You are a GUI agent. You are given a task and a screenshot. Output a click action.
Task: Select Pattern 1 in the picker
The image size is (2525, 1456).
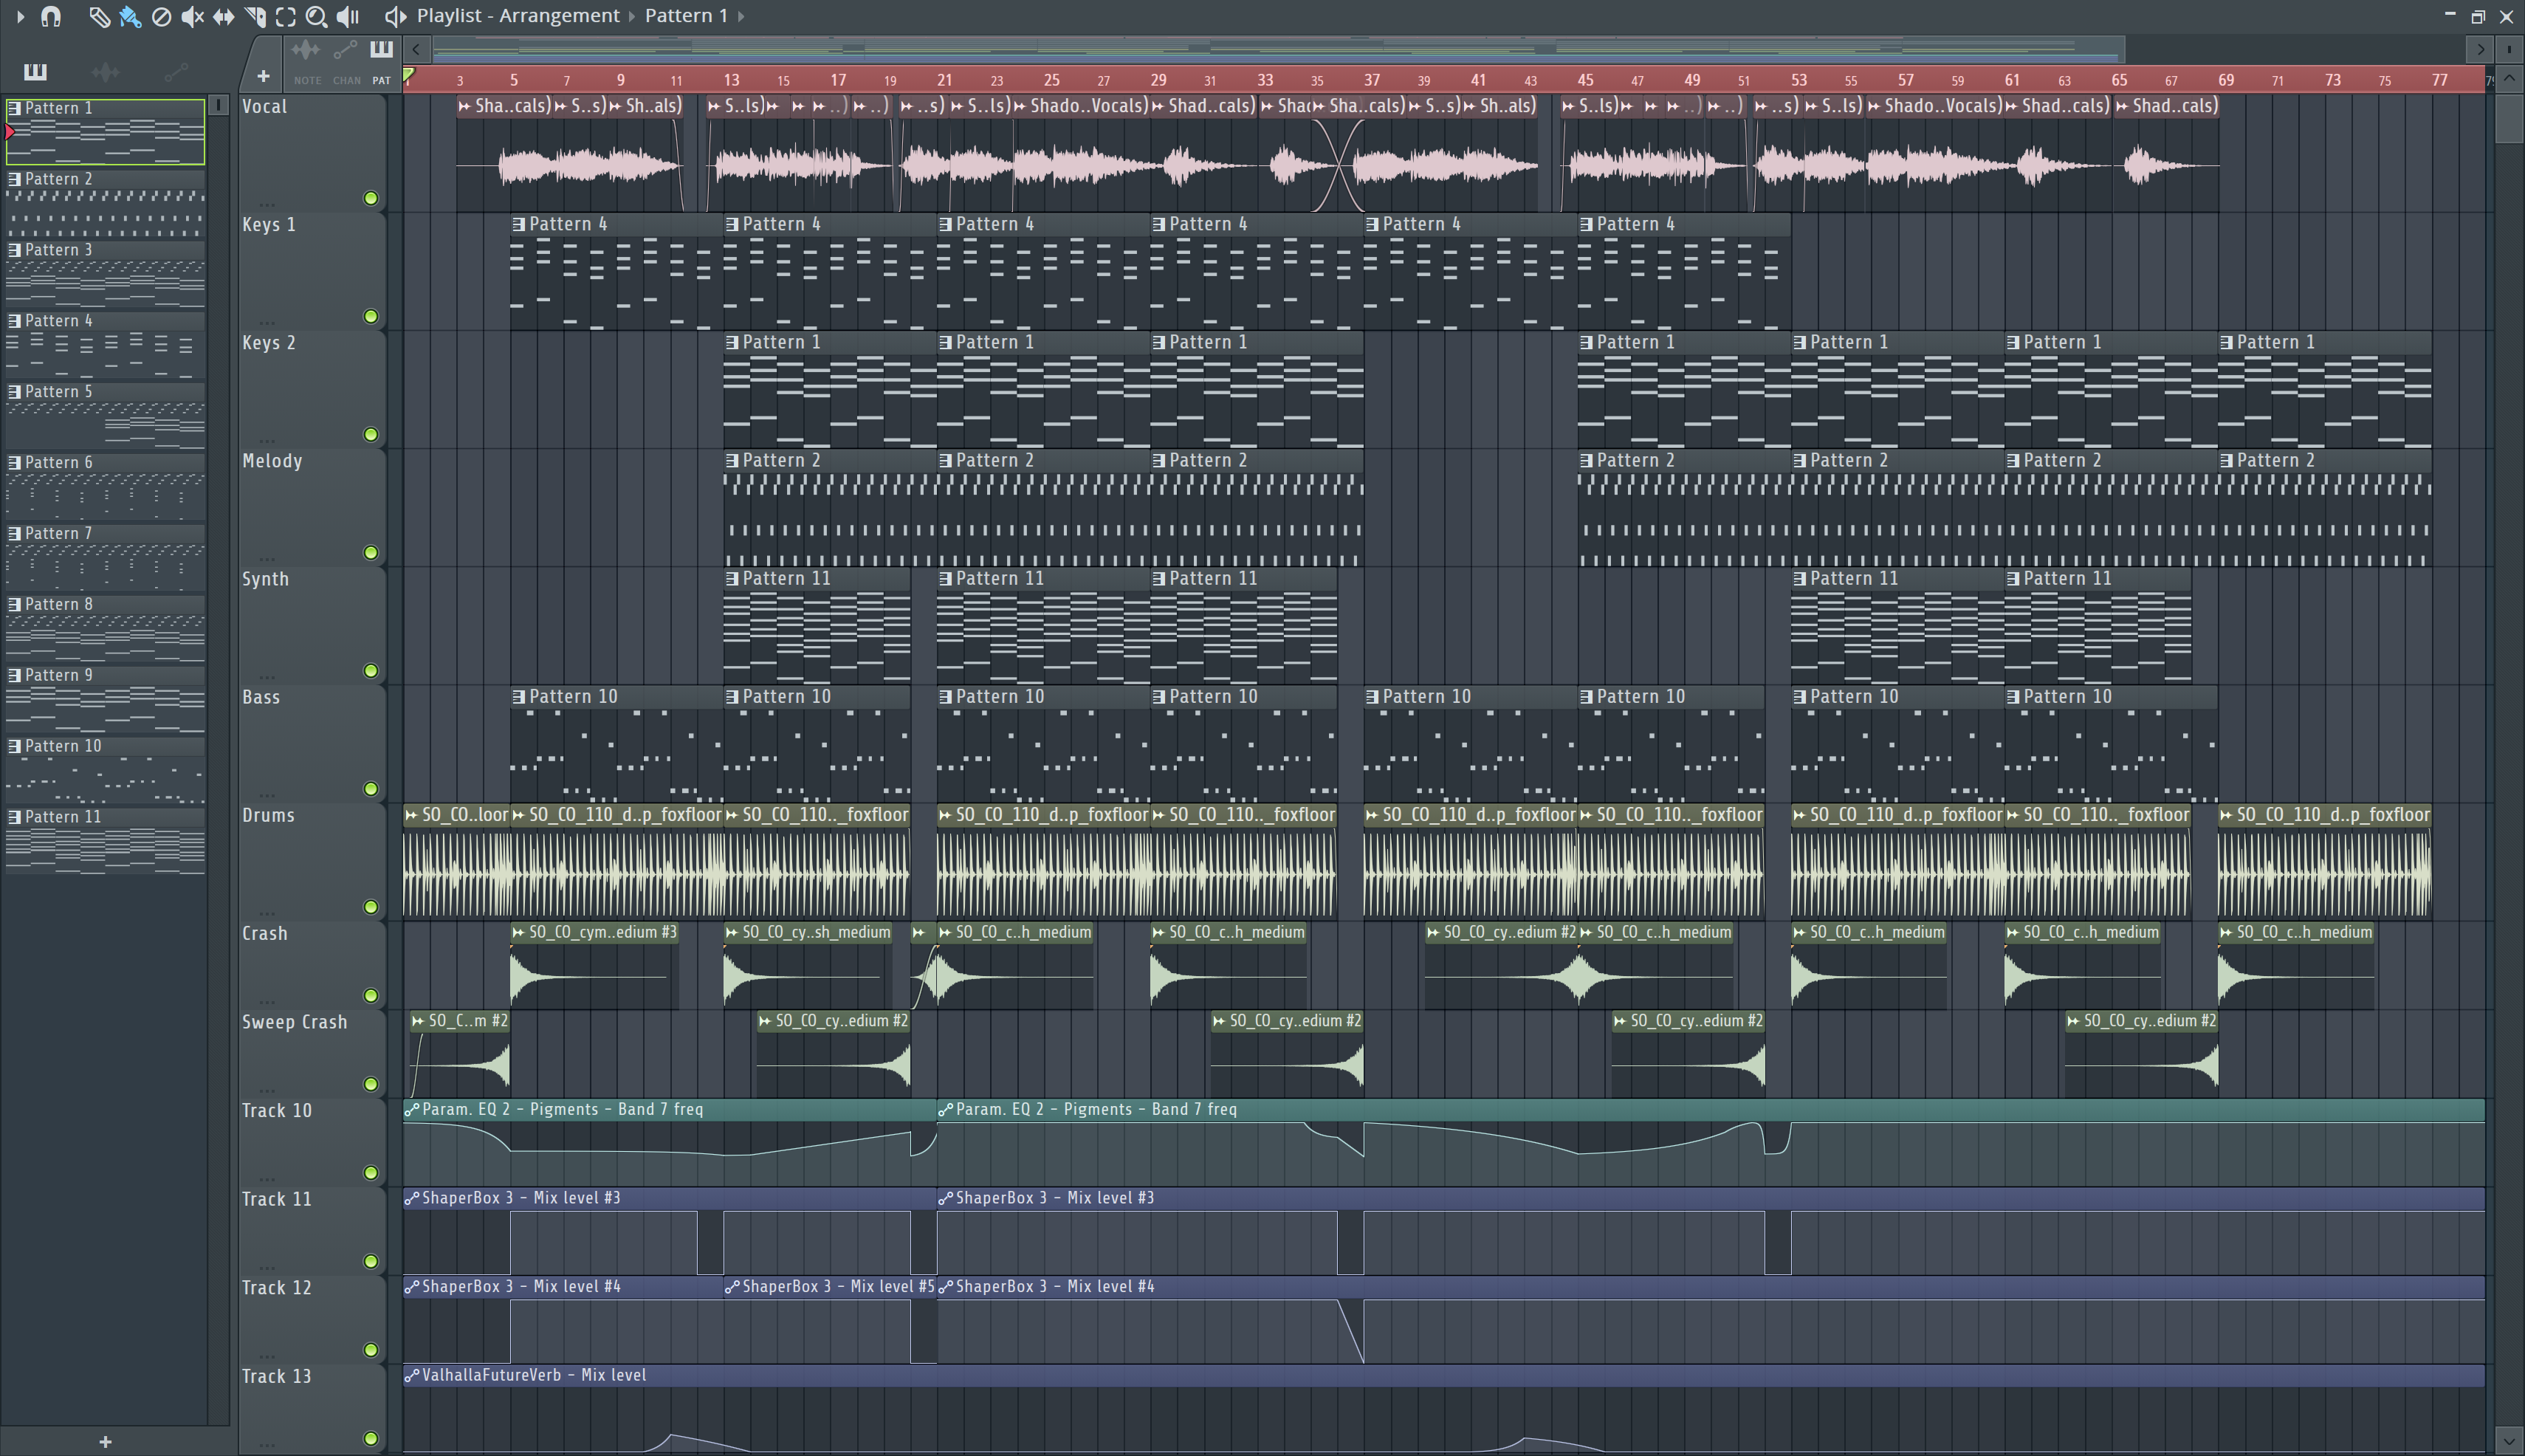pyautogui.click(x=105, y=131)
